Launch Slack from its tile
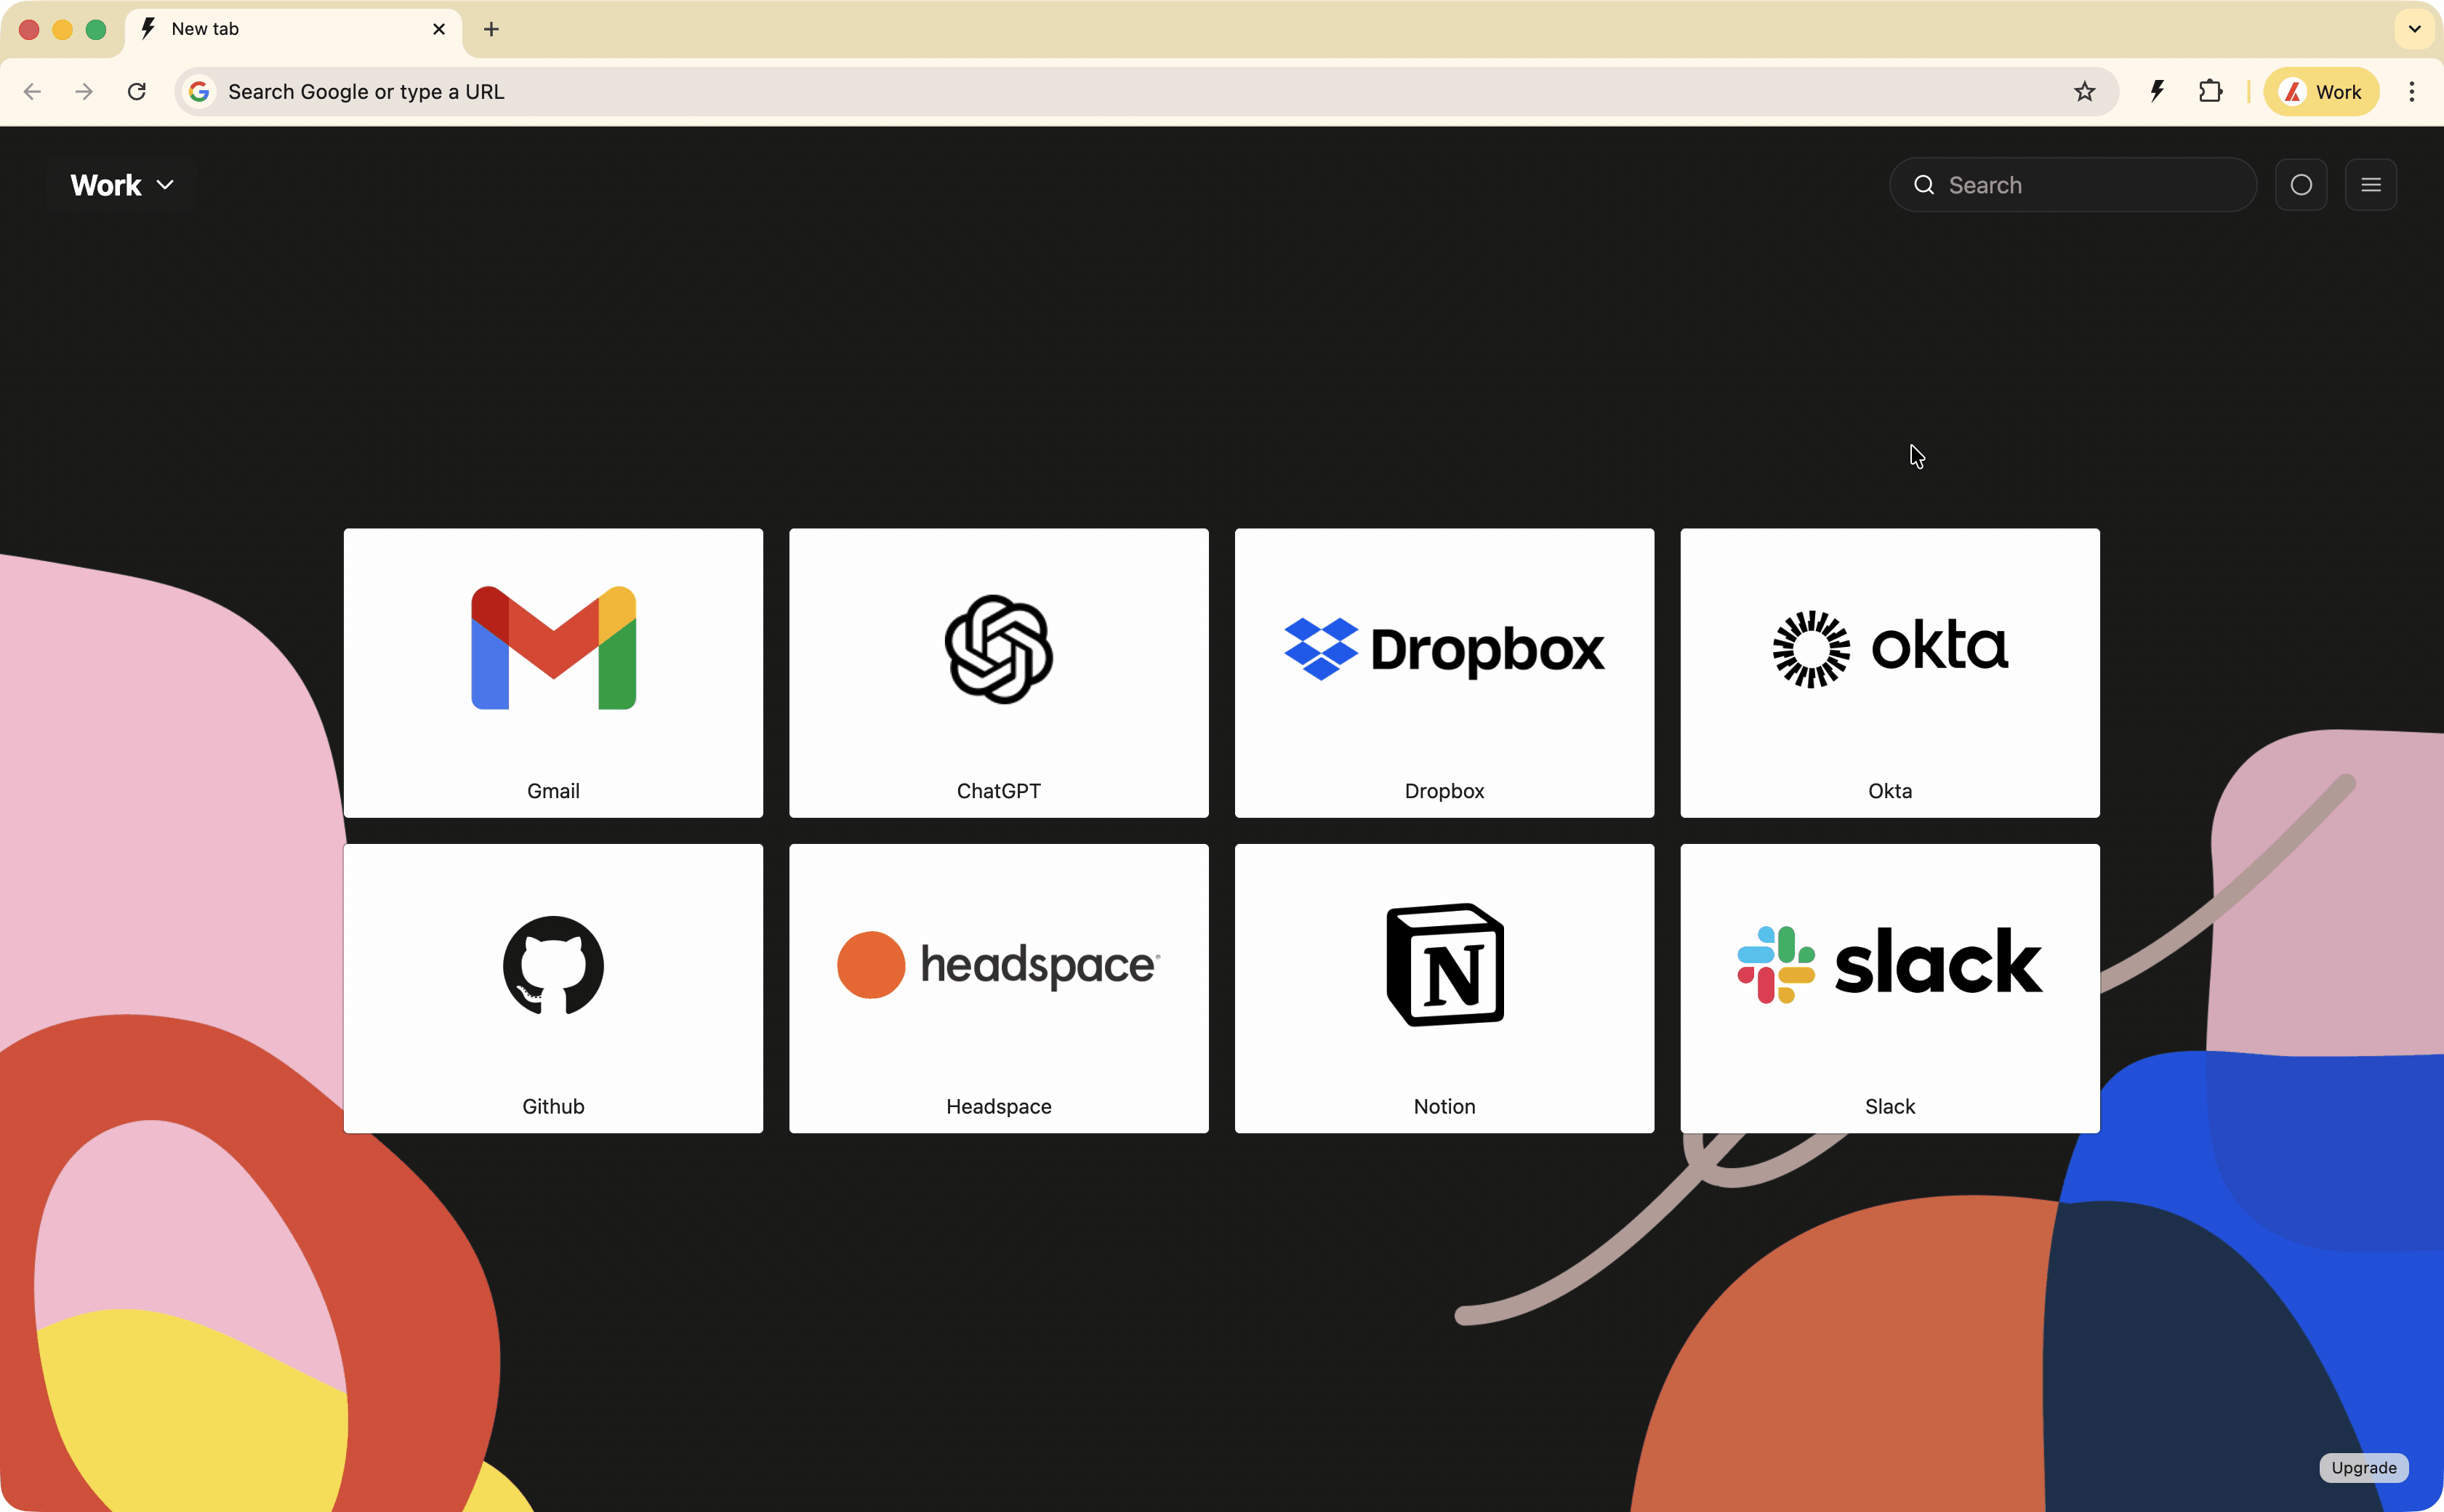Viewport: 2444px width, 1512px height. pos(1888,988)
